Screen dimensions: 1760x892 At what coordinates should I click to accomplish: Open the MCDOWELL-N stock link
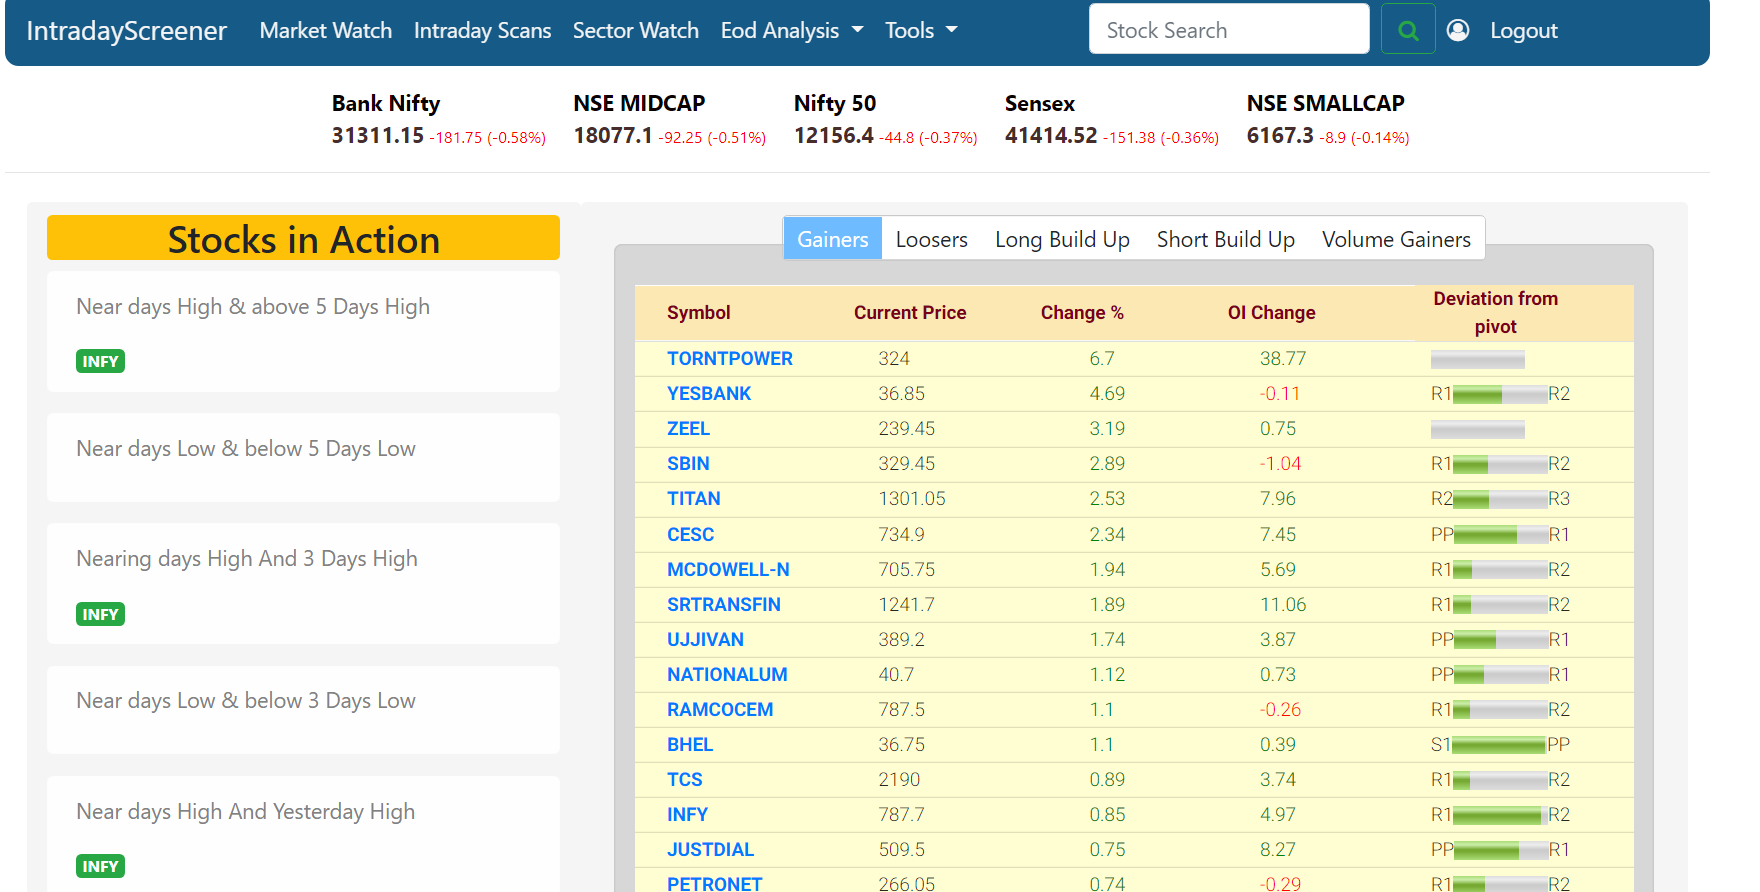(x=728, y=569)
